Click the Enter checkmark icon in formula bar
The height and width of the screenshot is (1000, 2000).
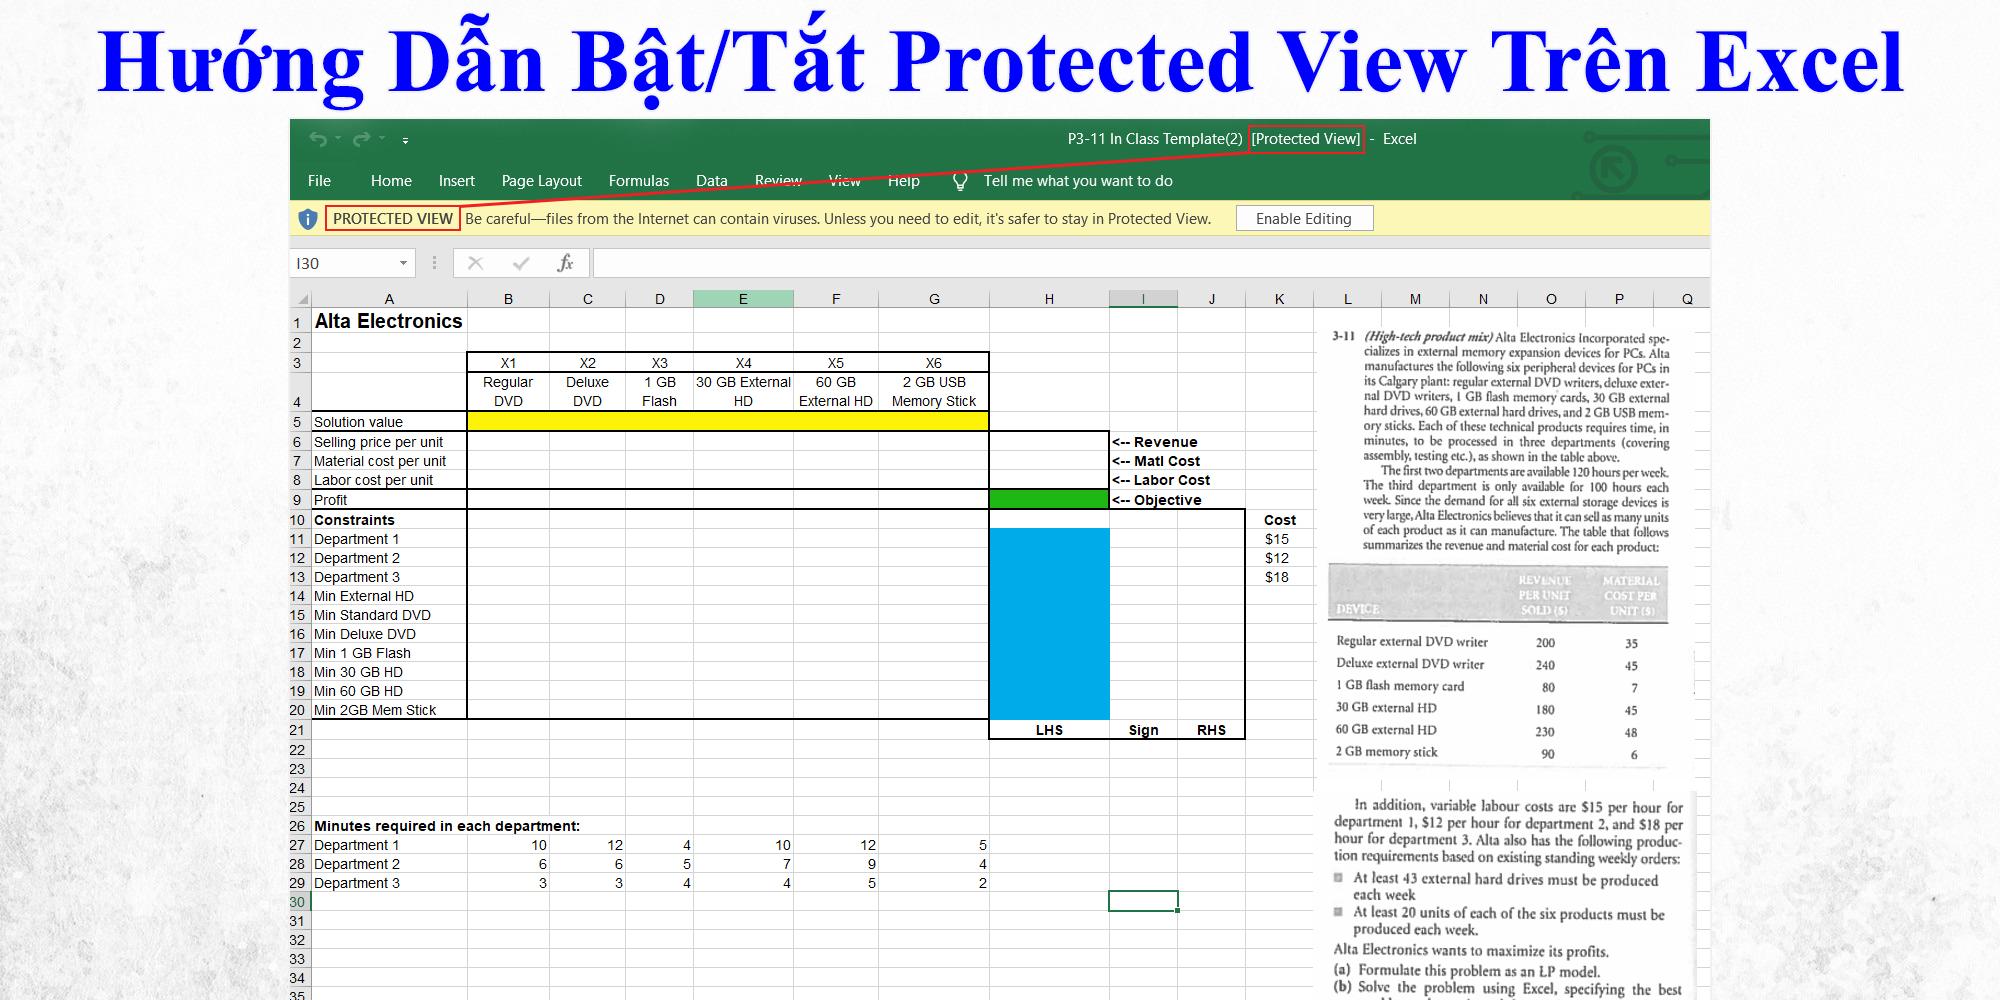[521, 263]
